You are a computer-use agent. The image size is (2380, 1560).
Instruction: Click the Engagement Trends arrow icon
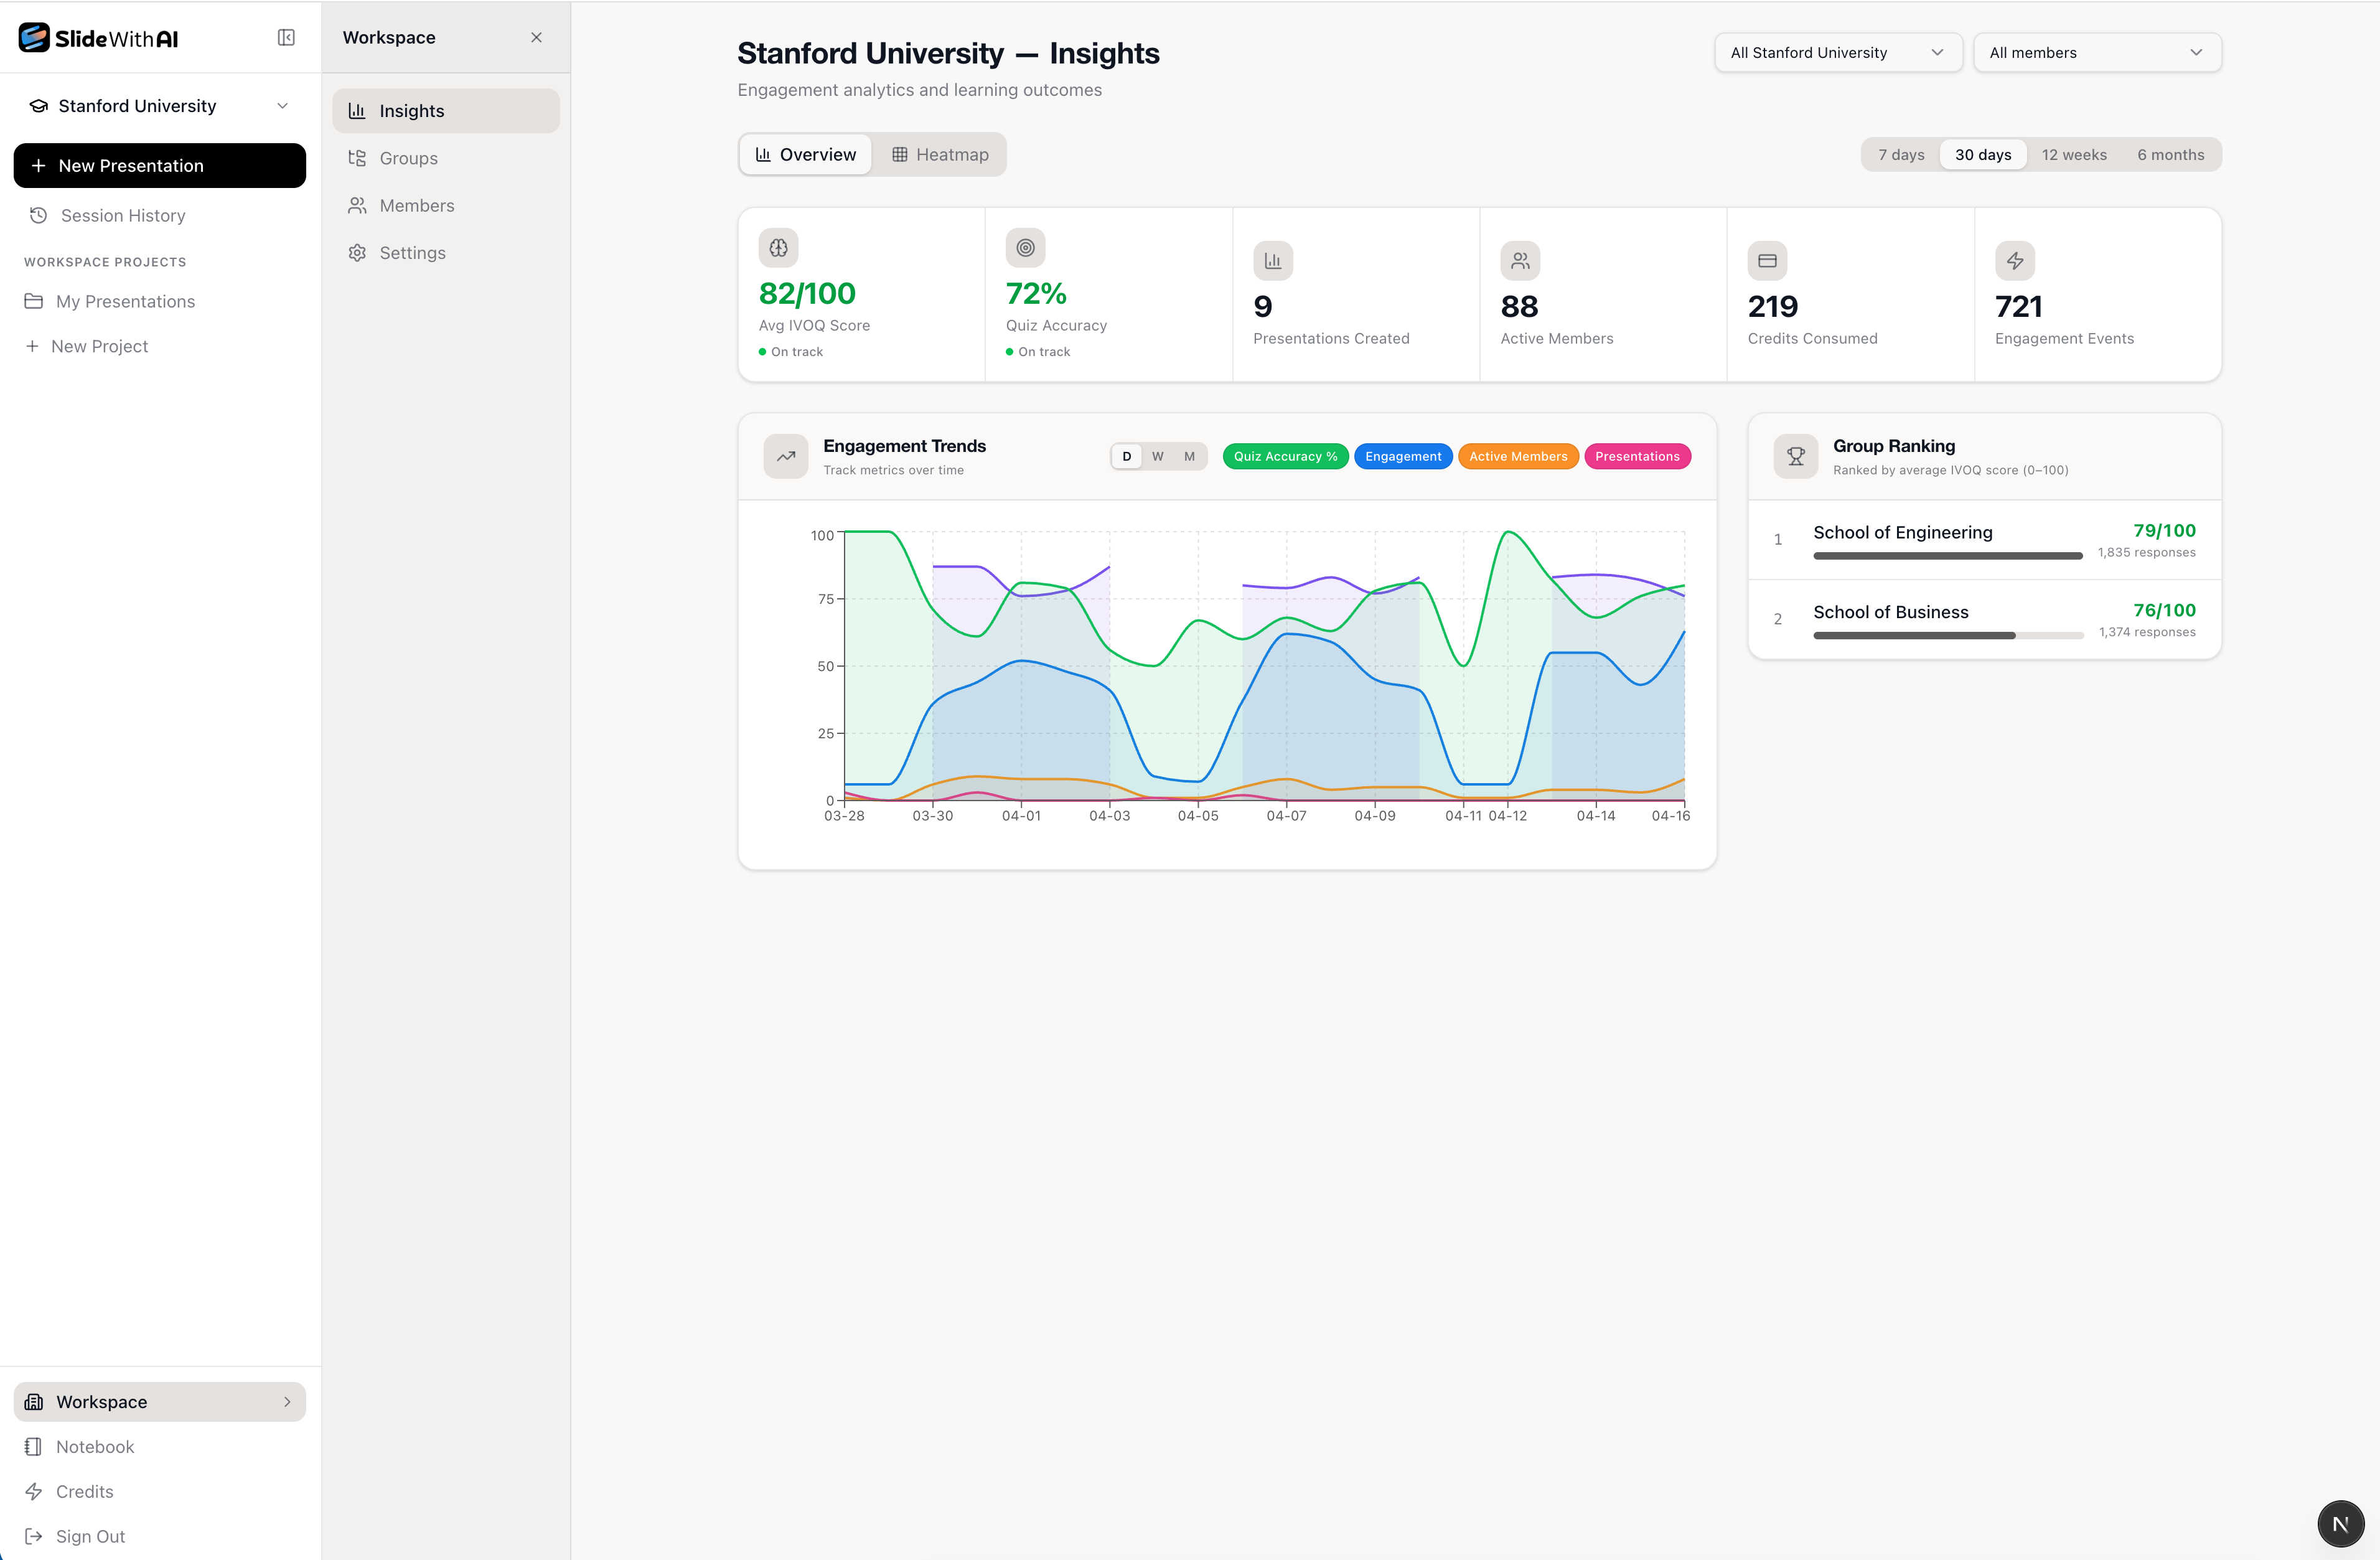pyautogui.click(x=786, y=457)
